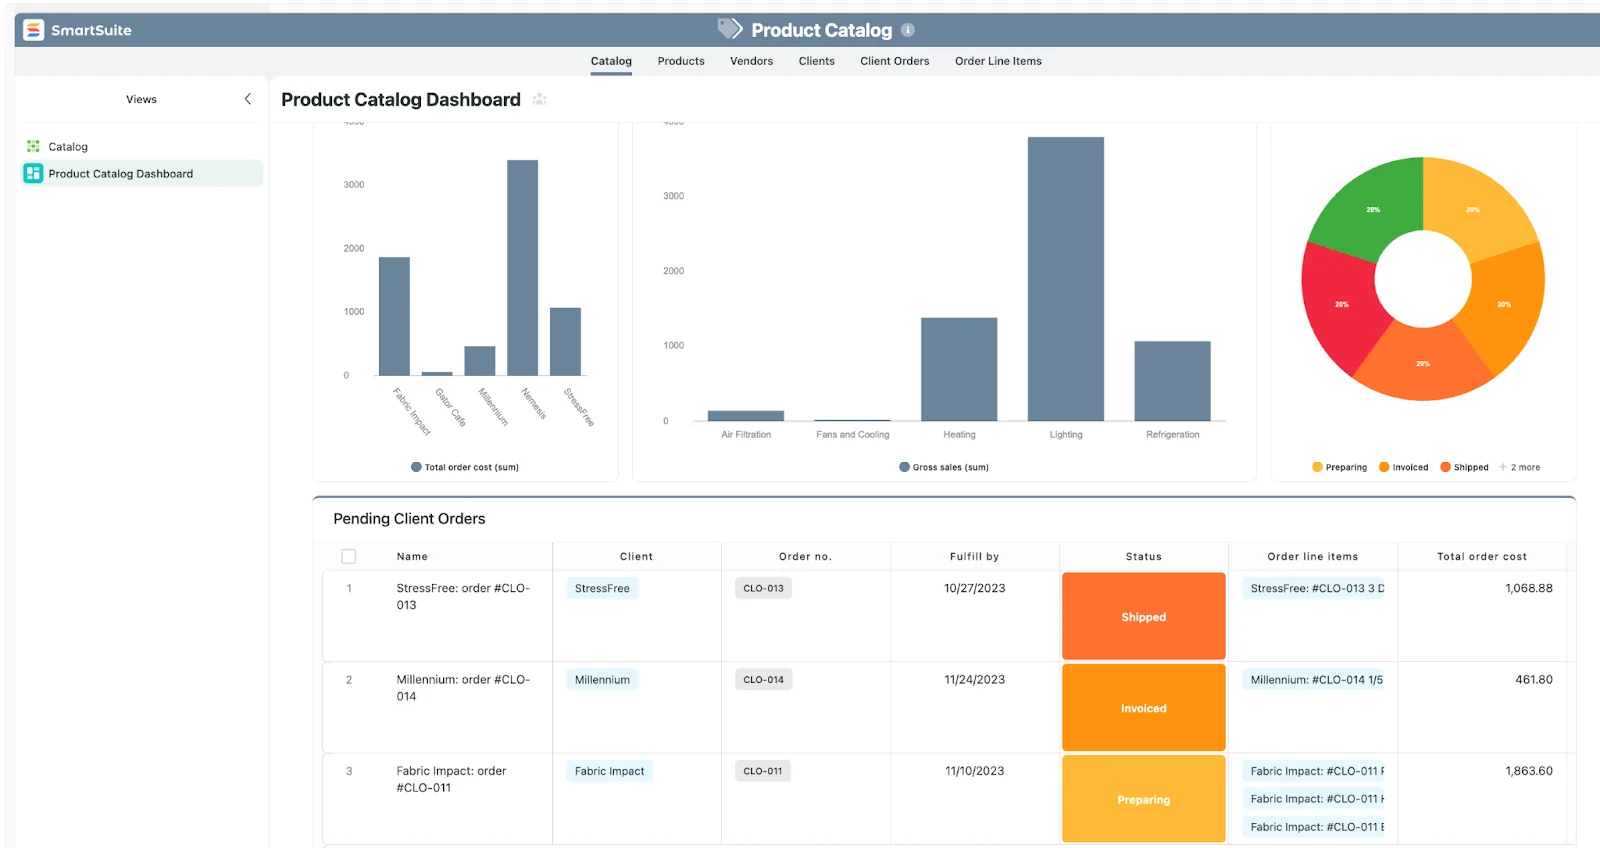Click the Invoiced status cell

pyautogui.click(x=1143, y=708)
